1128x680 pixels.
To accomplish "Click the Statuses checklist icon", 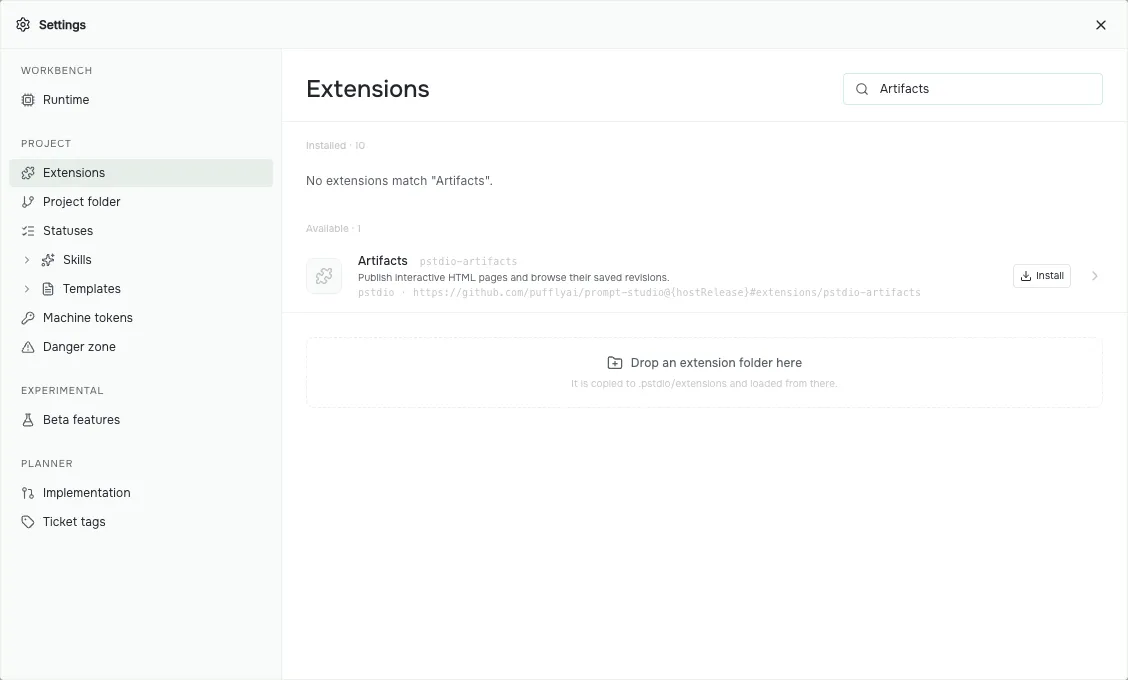I will click(x=28, y=231).
